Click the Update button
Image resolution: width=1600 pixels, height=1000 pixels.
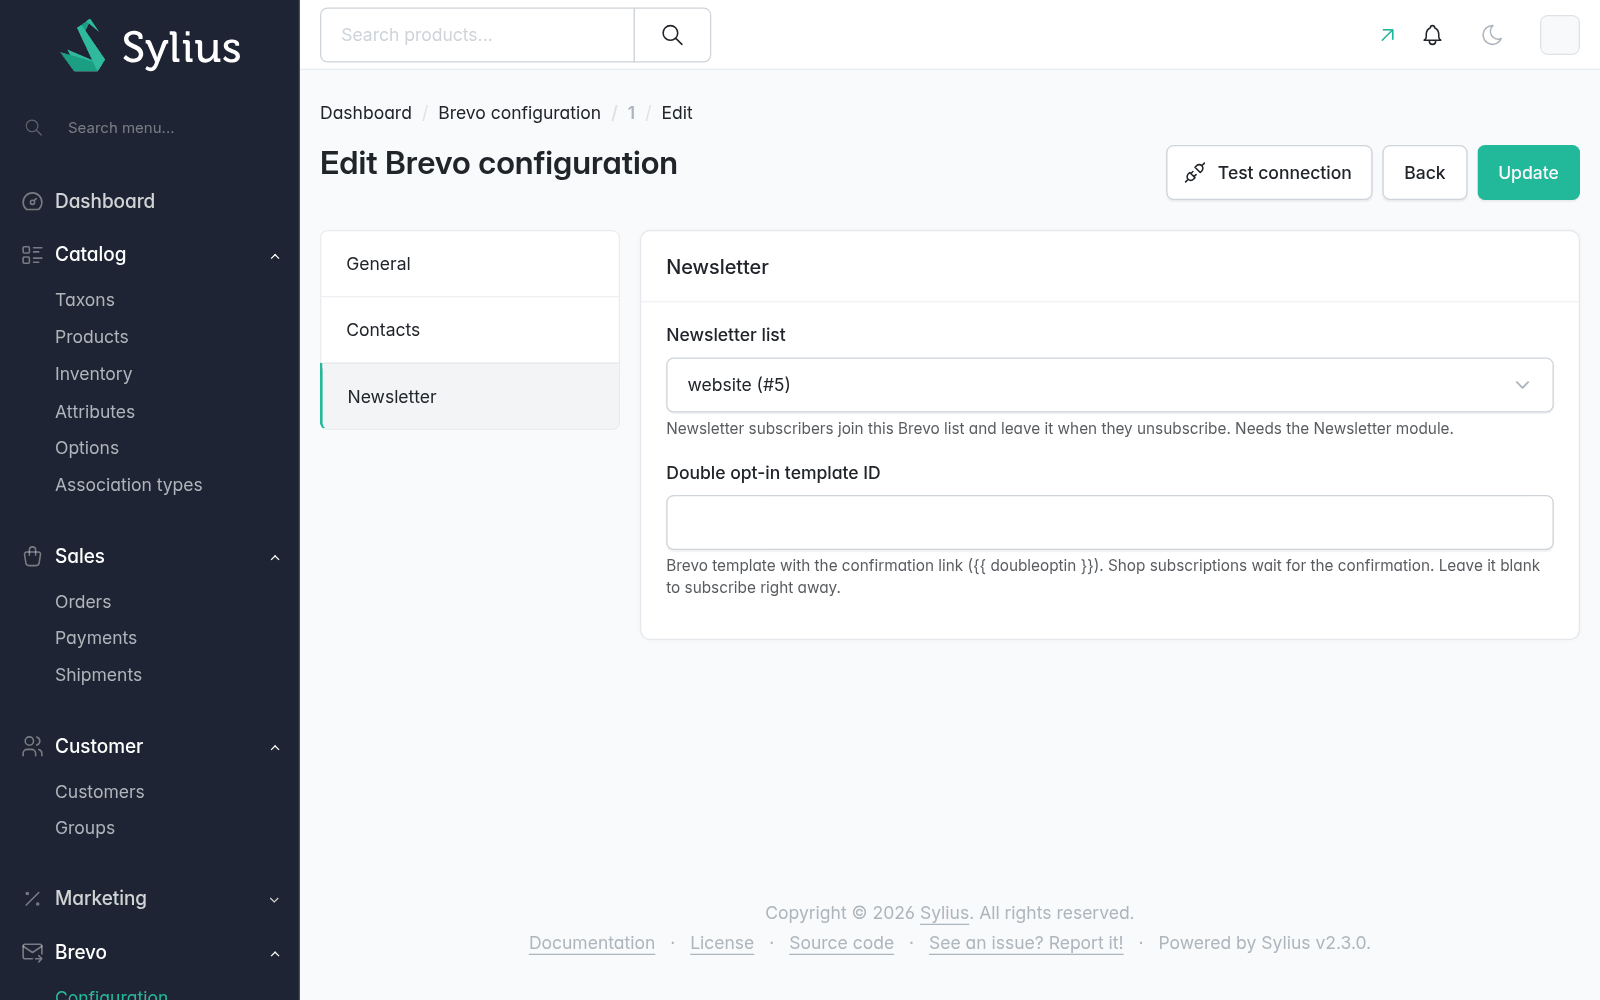tap(1528, 173)
